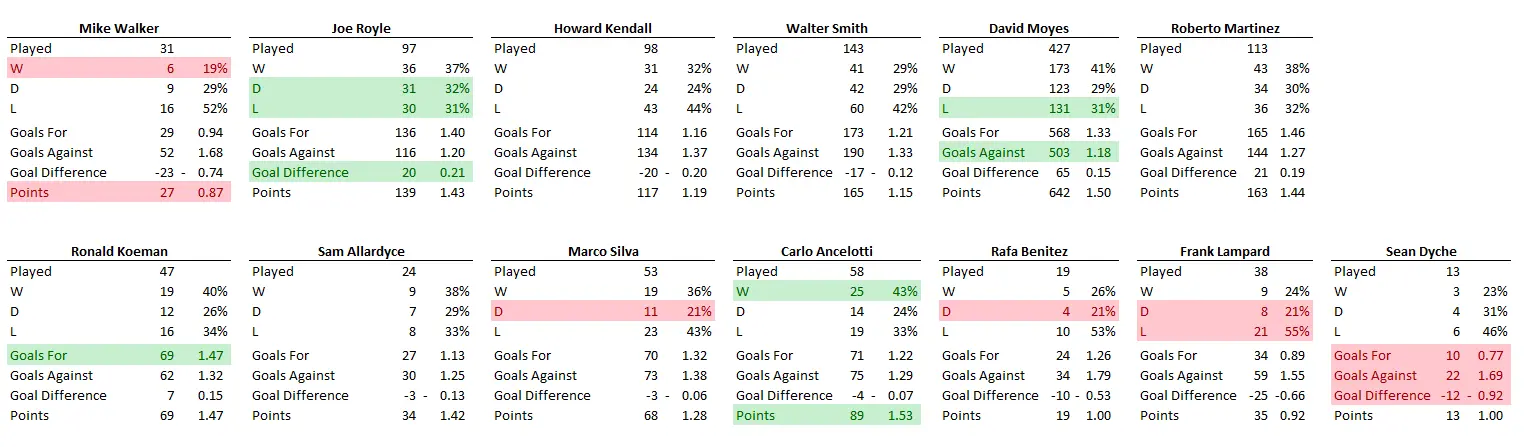Click Sean Dyche's red Goals Against label

tap(1375, 375)
